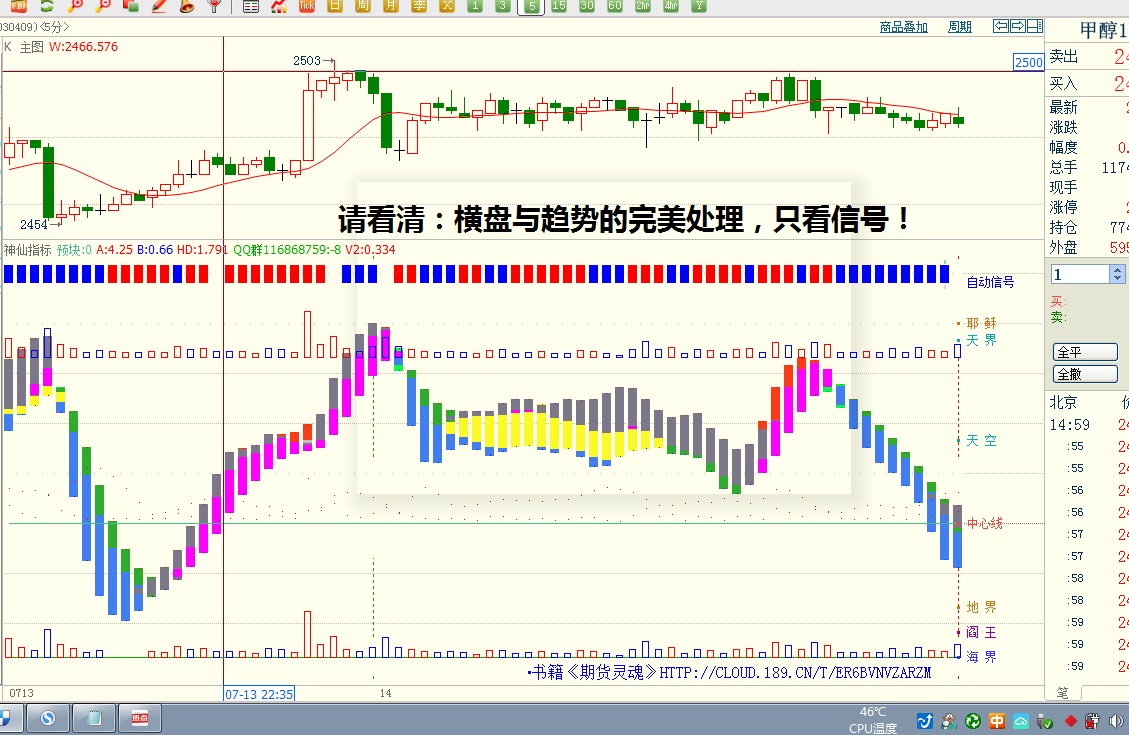Open the Sogou browser in taskbar
1129x735 pixels.
click(x=47, y=718)
